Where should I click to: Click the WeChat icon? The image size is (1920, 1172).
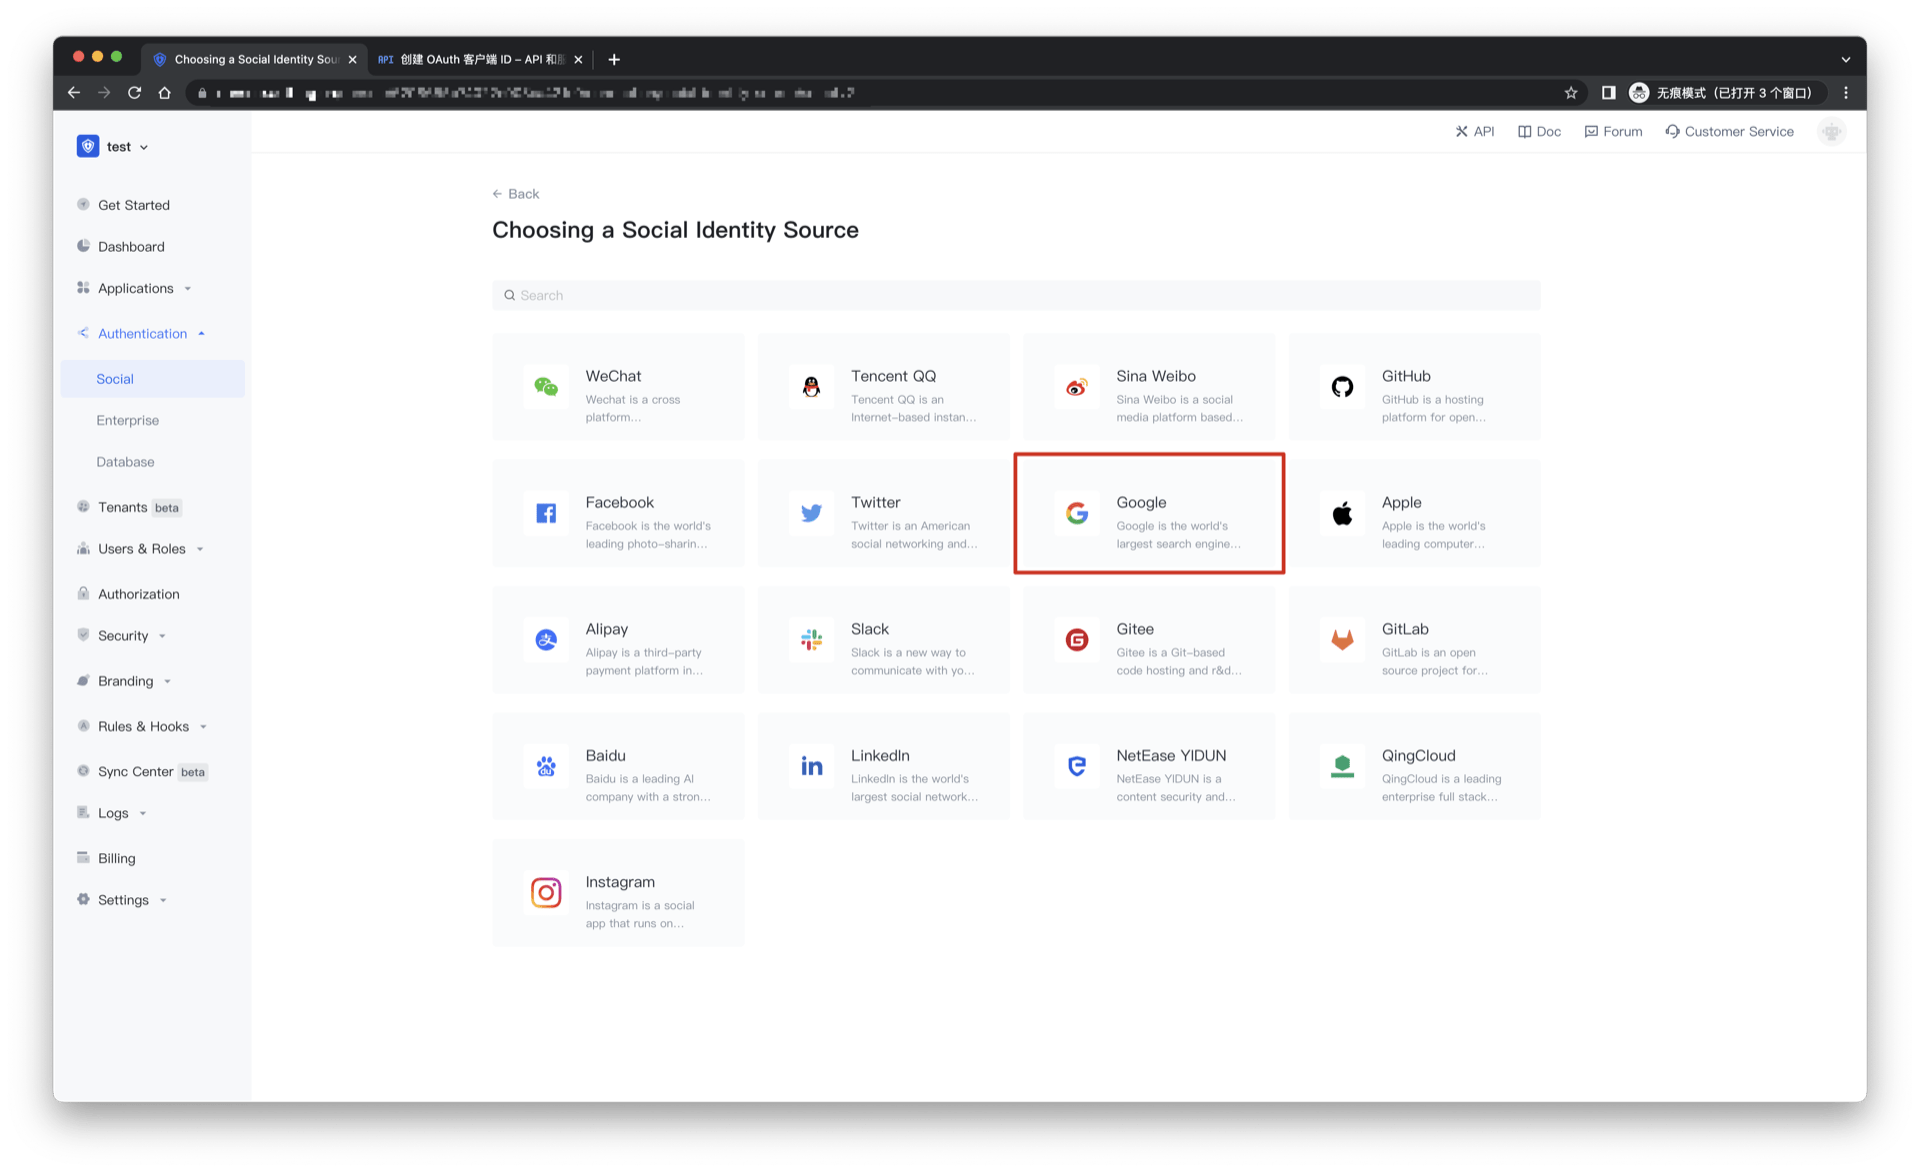[x=546, y=387]
